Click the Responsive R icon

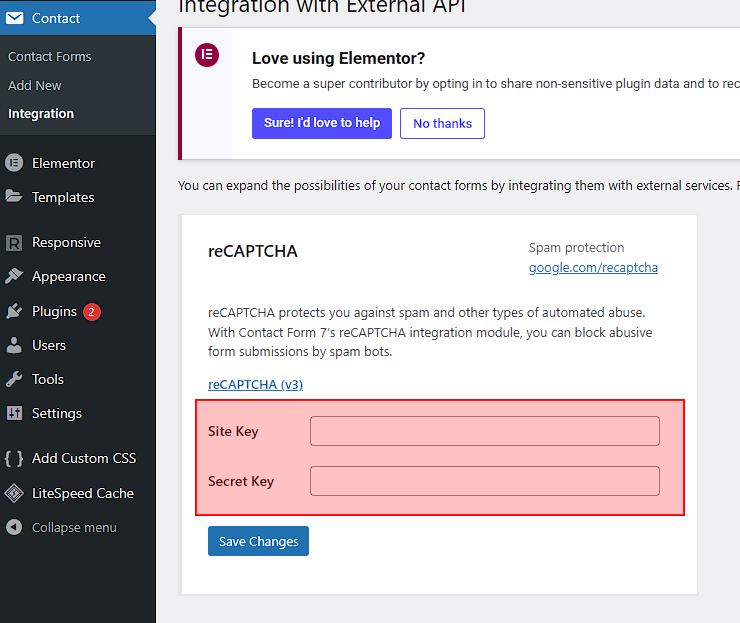pos(14,243)
